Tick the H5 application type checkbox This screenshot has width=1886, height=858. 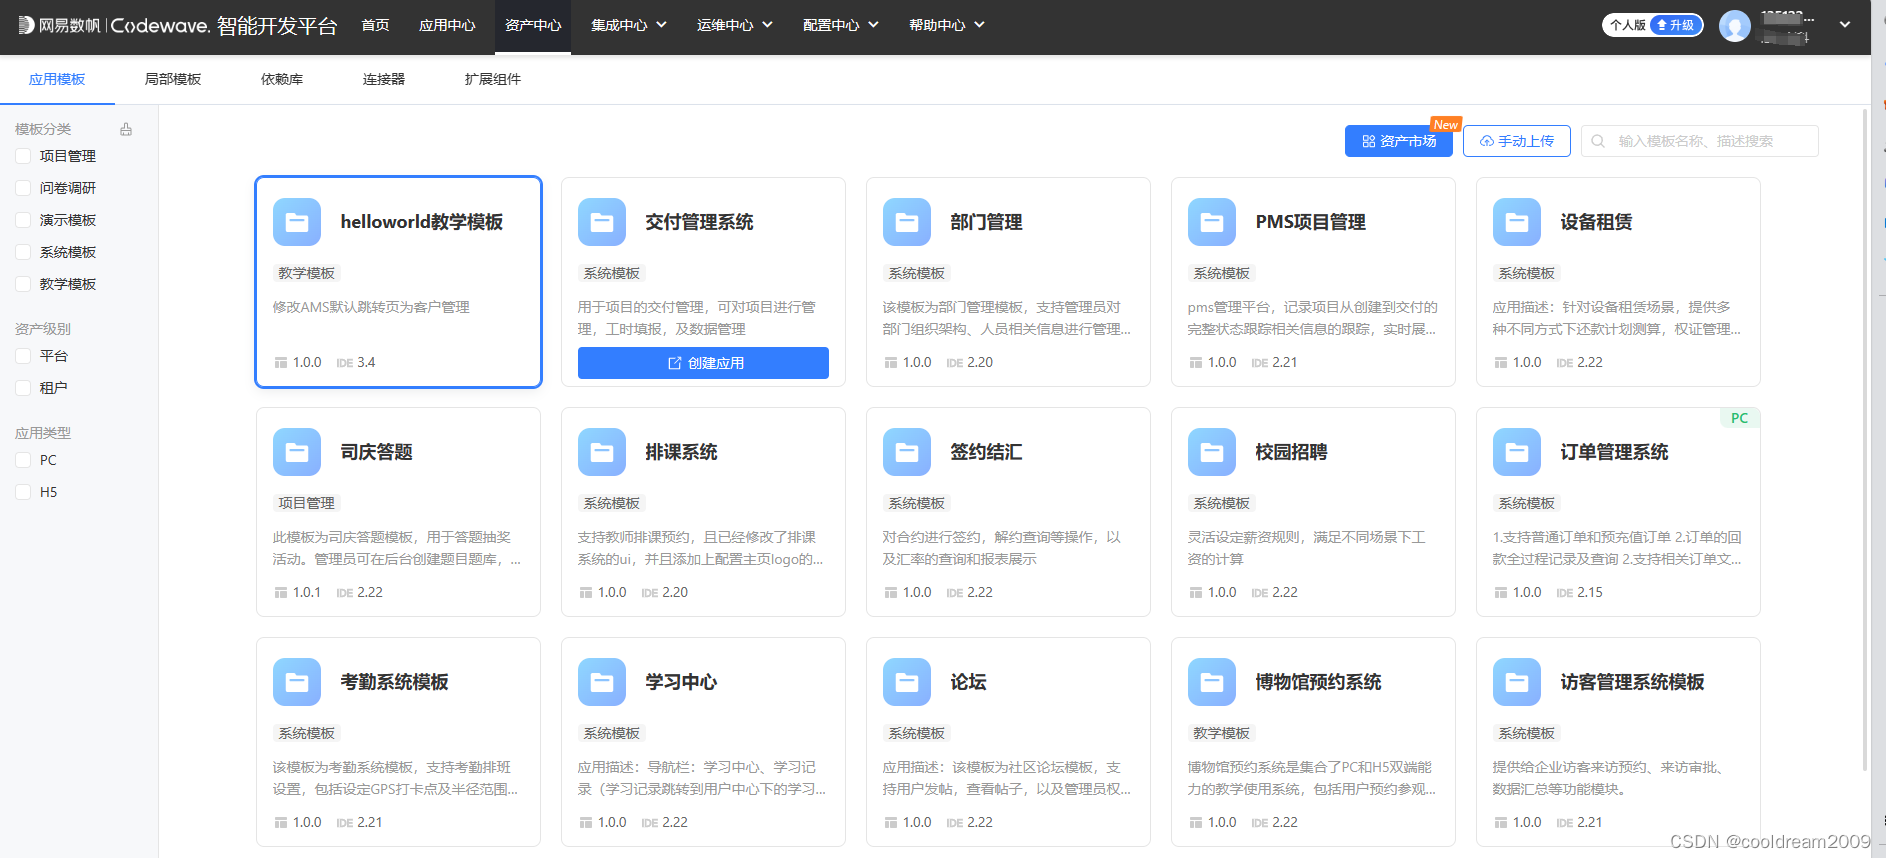[23, 492]
